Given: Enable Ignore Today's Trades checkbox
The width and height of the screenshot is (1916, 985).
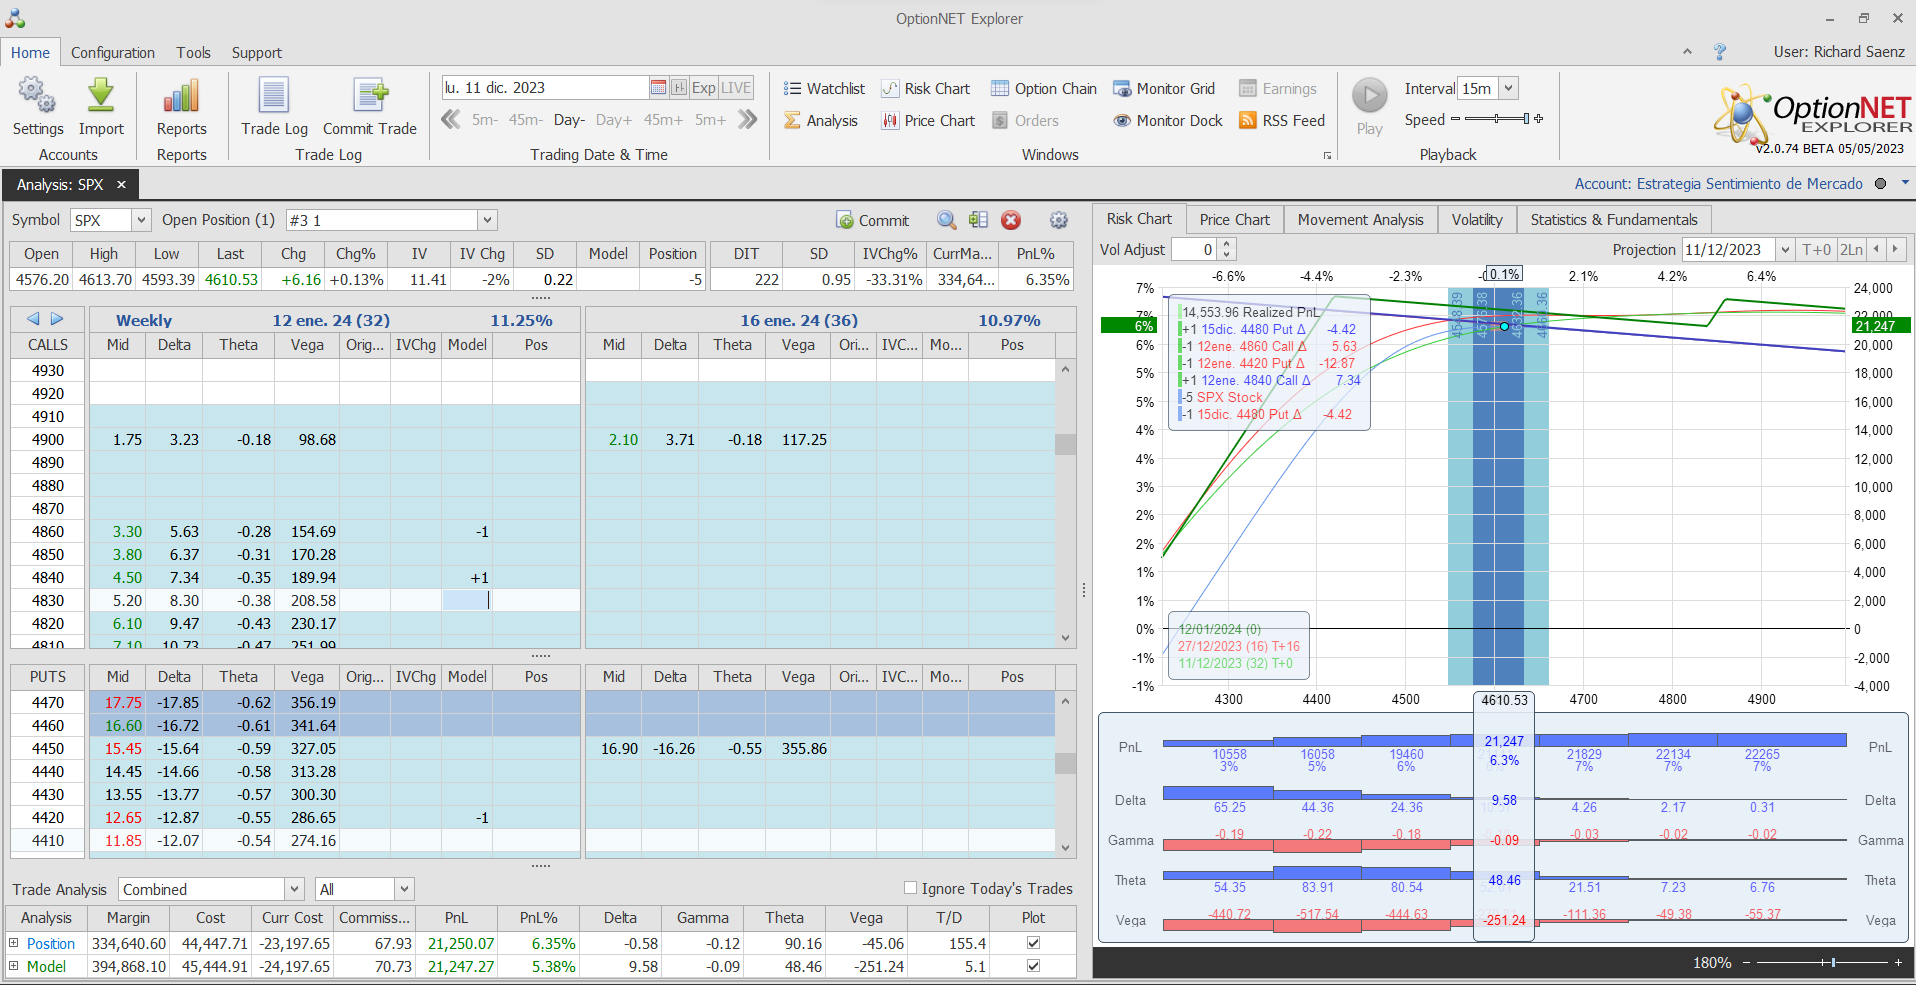Looking at the screenshot, I should (910, 888).
